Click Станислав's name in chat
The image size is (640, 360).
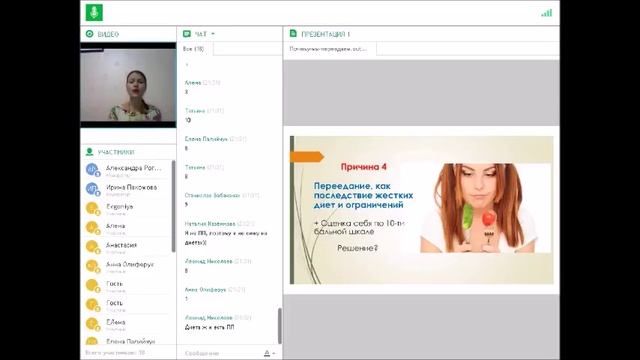click(212, 196)
